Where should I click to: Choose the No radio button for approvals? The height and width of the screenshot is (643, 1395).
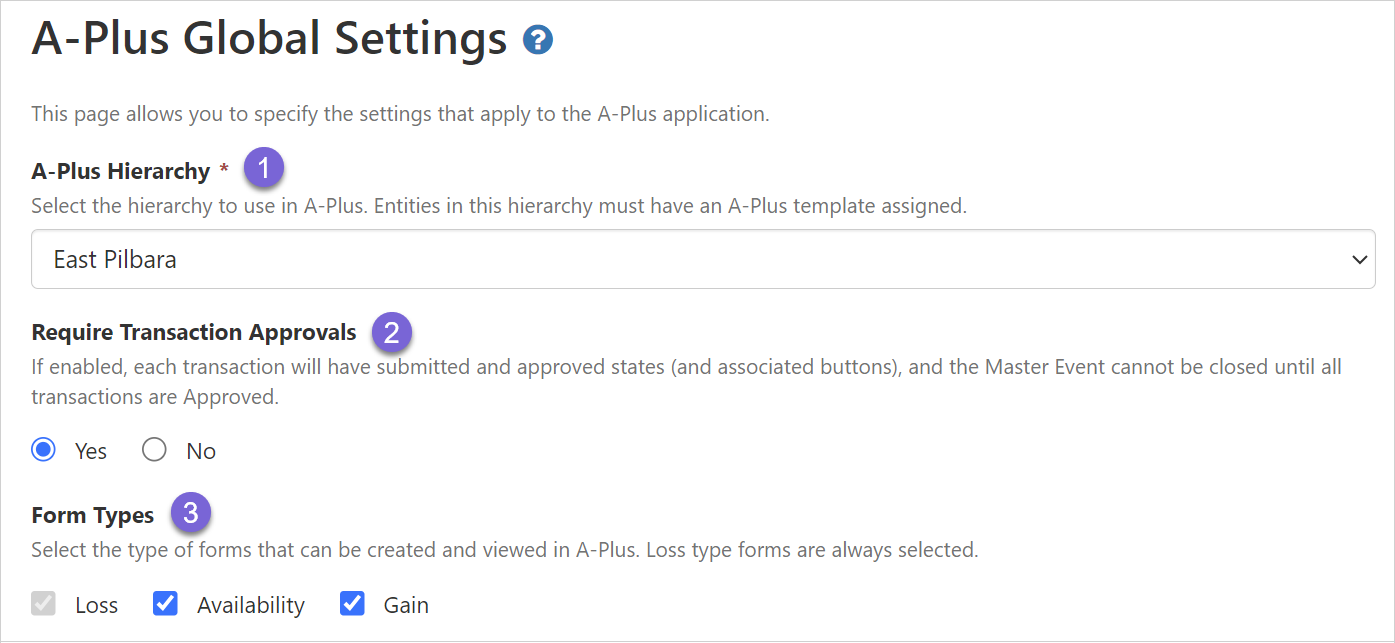coord(154,450)
